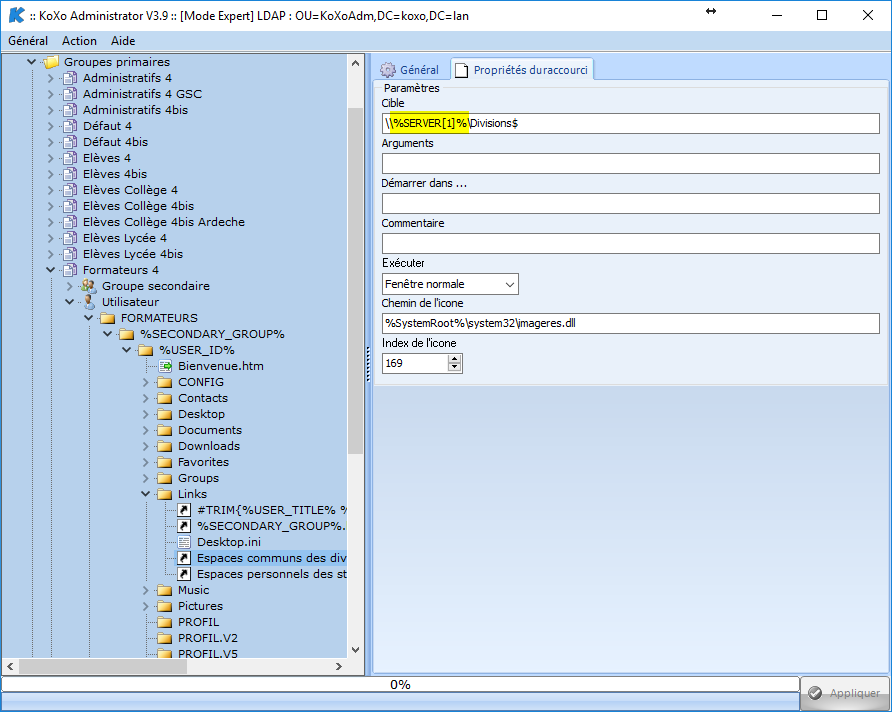Click the PROFIL.V2 folder icon
The height and width of the screenshot is (712, 892).
[x=164, y=638]
